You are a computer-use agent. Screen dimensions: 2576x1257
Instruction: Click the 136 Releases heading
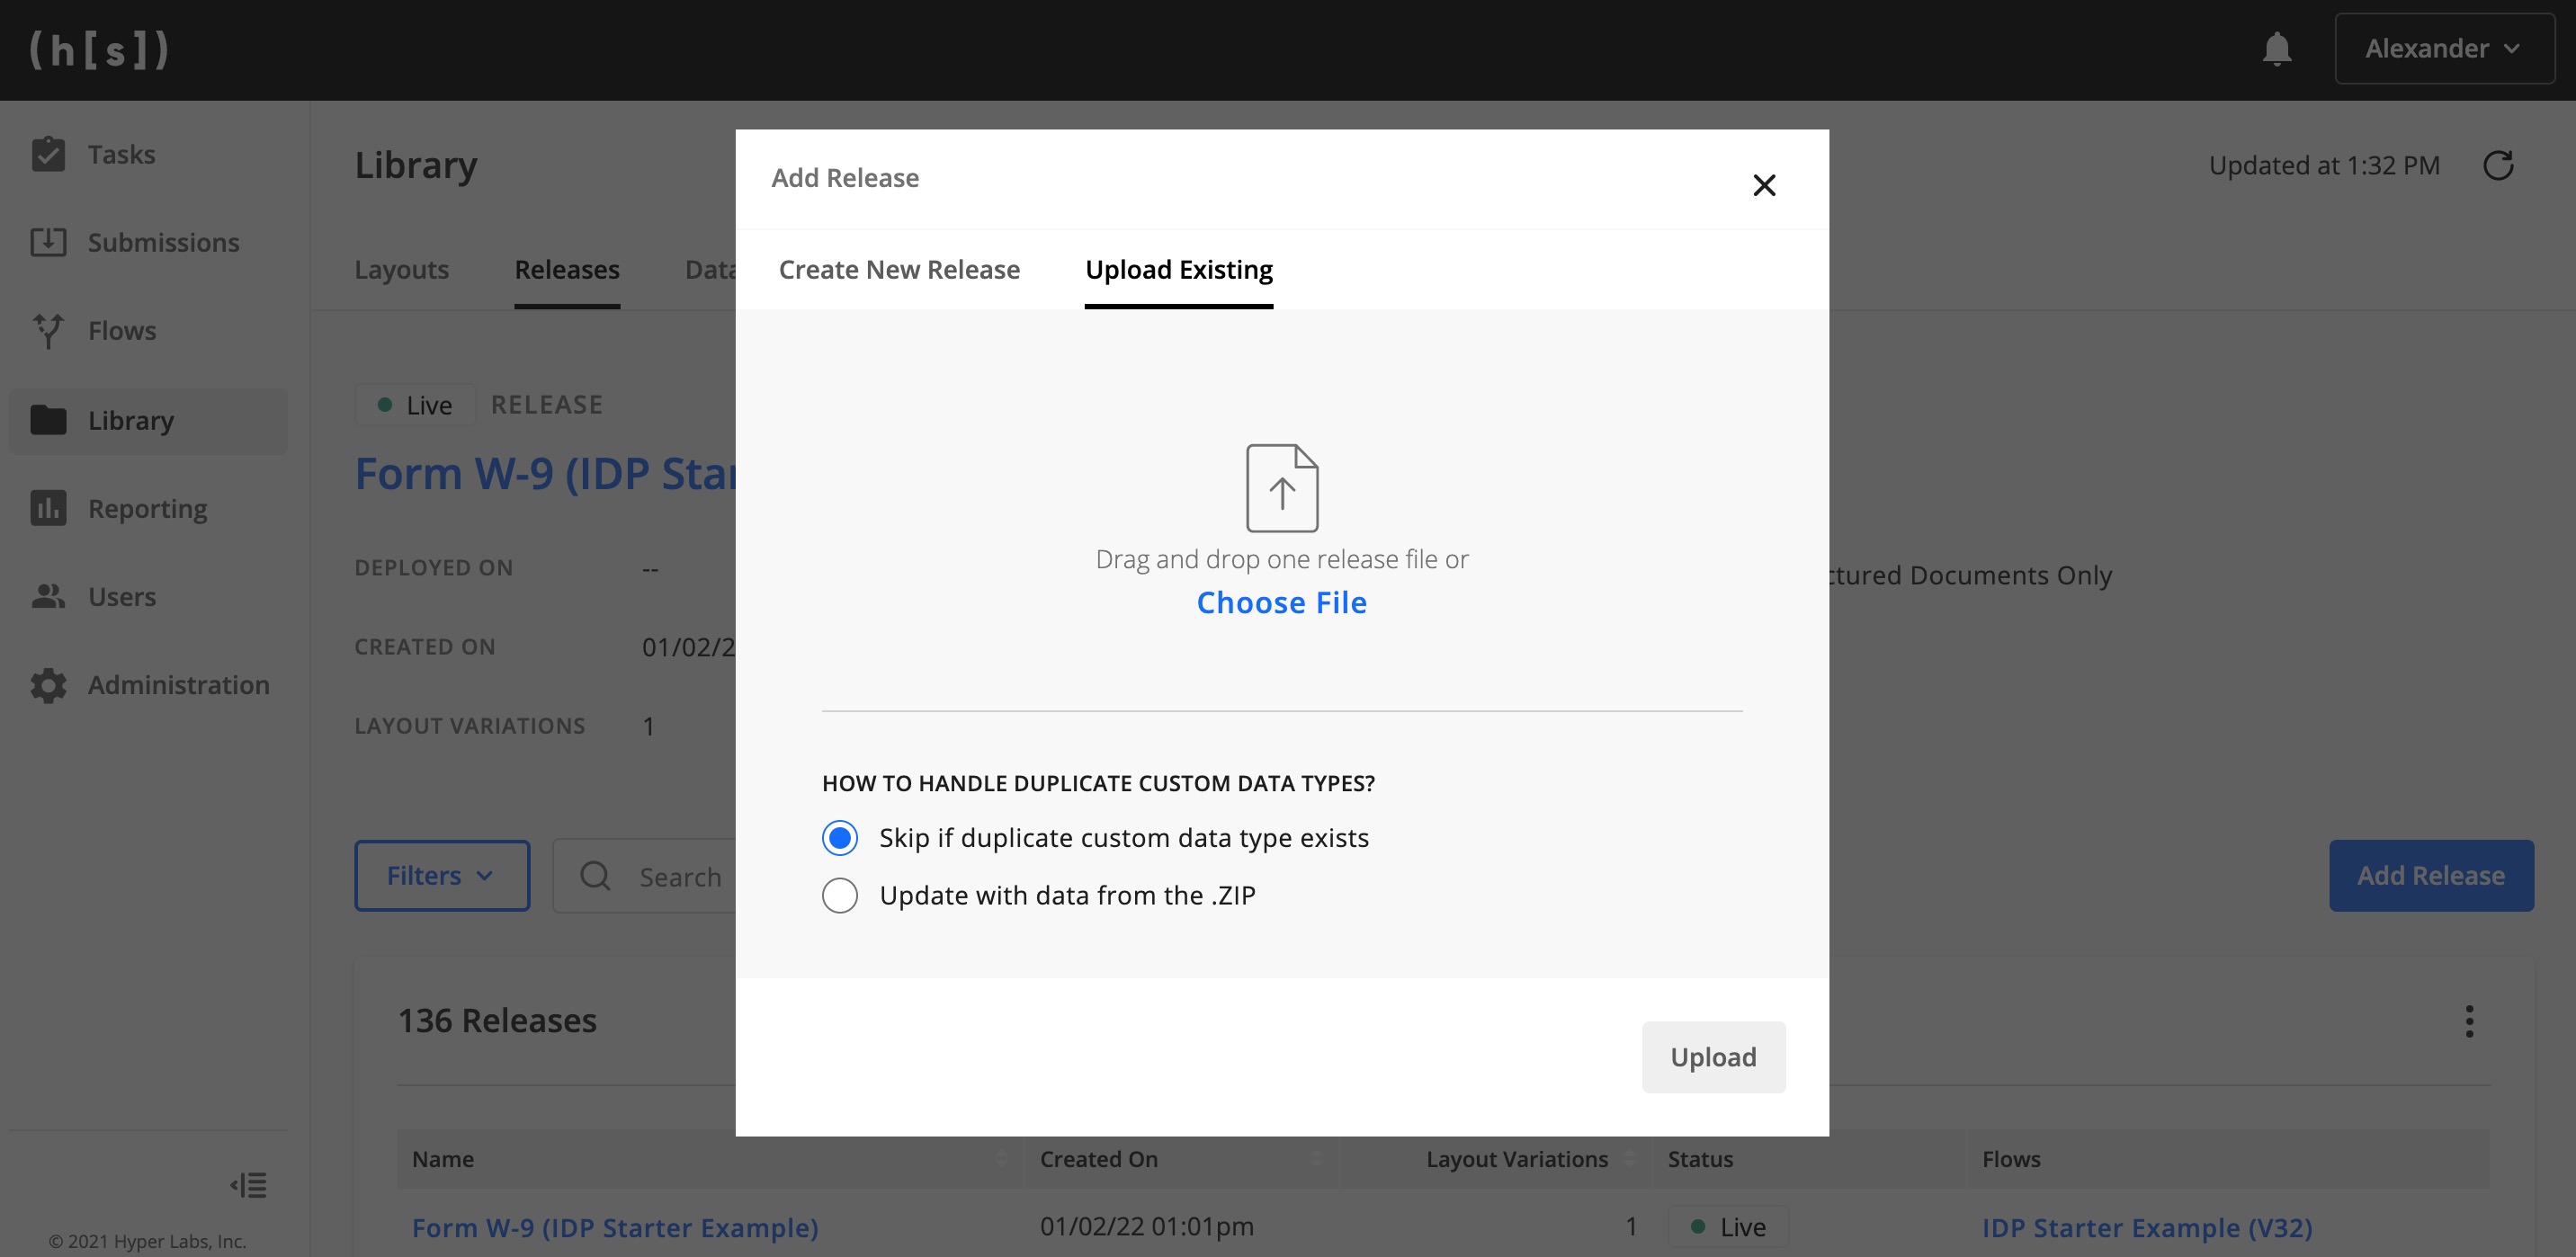click(x=497, y=1021)
